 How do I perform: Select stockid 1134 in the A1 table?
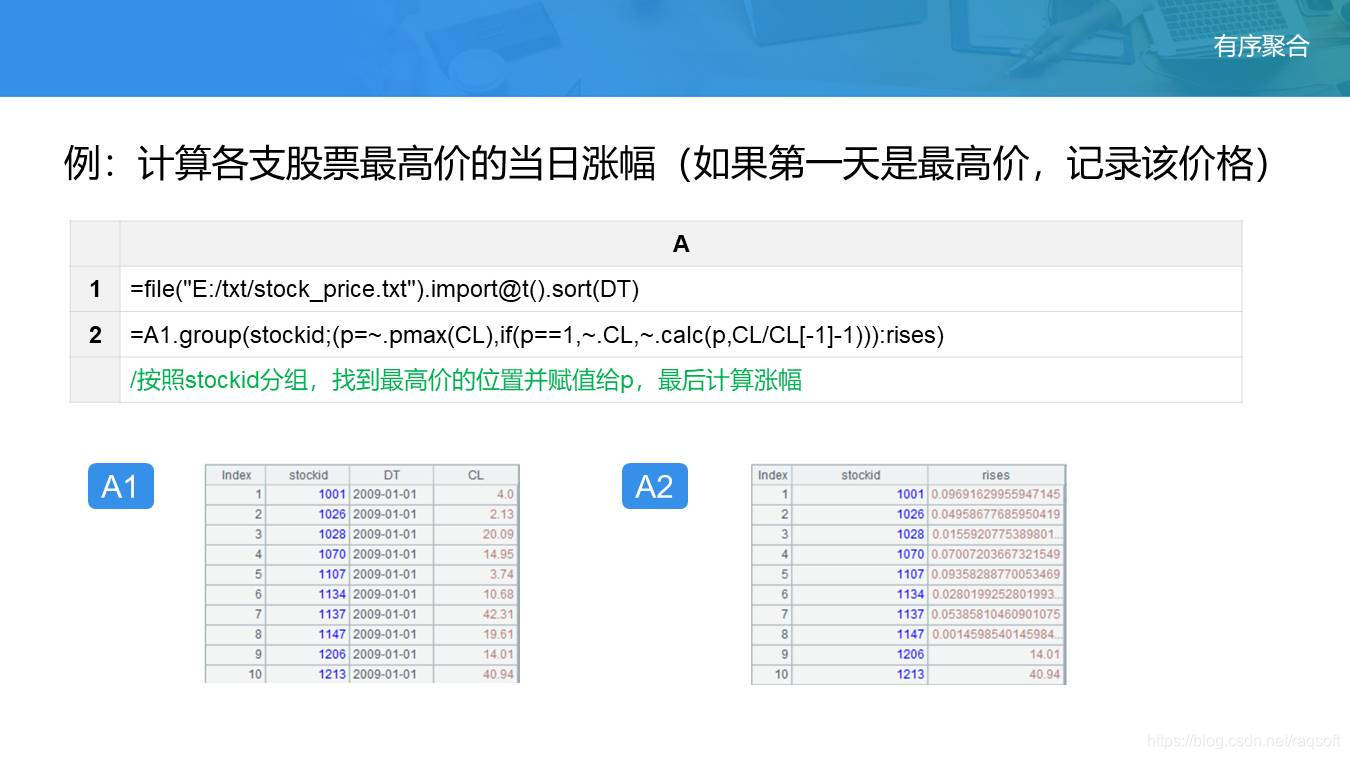(x=332, y=594)
